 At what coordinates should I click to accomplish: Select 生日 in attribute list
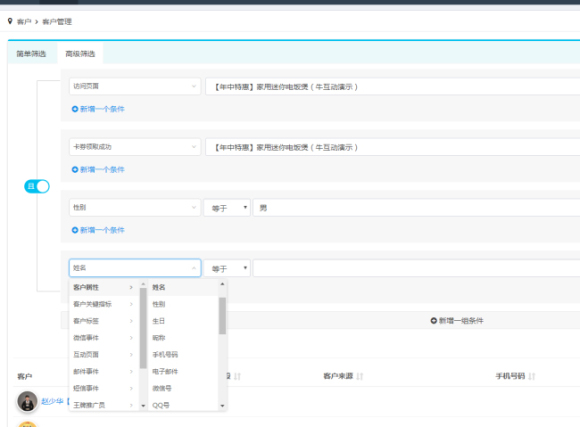click(159, 321)
